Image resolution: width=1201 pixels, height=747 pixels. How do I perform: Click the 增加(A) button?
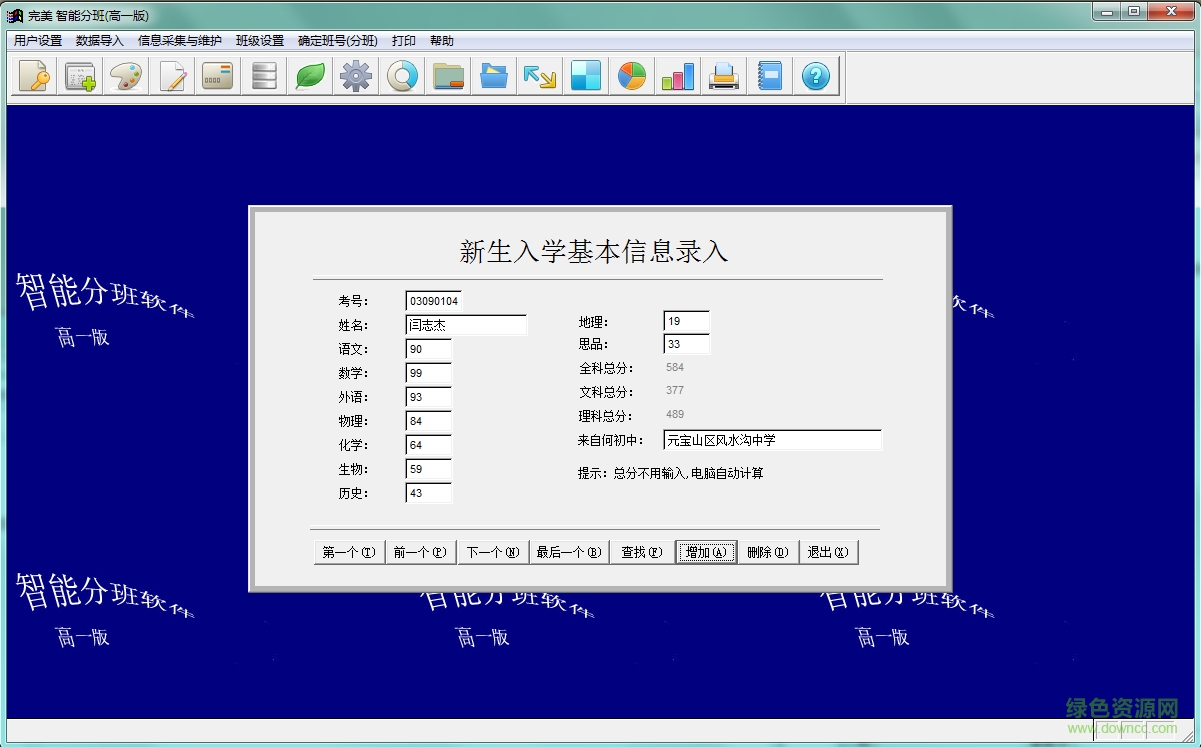point(706,551)
